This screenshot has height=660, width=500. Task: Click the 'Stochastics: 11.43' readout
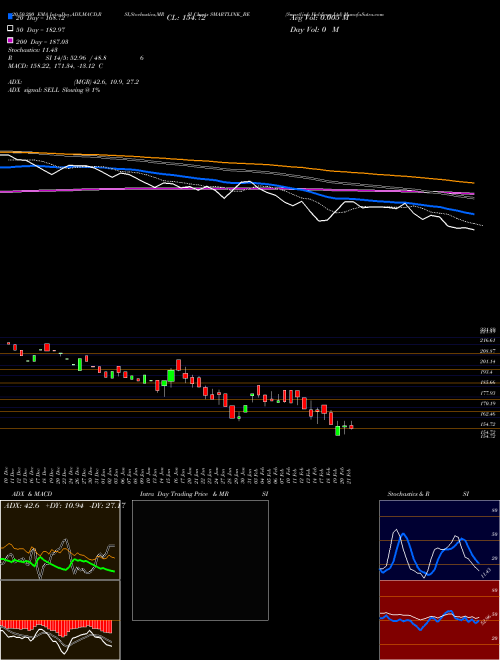(x=33, y=50)
